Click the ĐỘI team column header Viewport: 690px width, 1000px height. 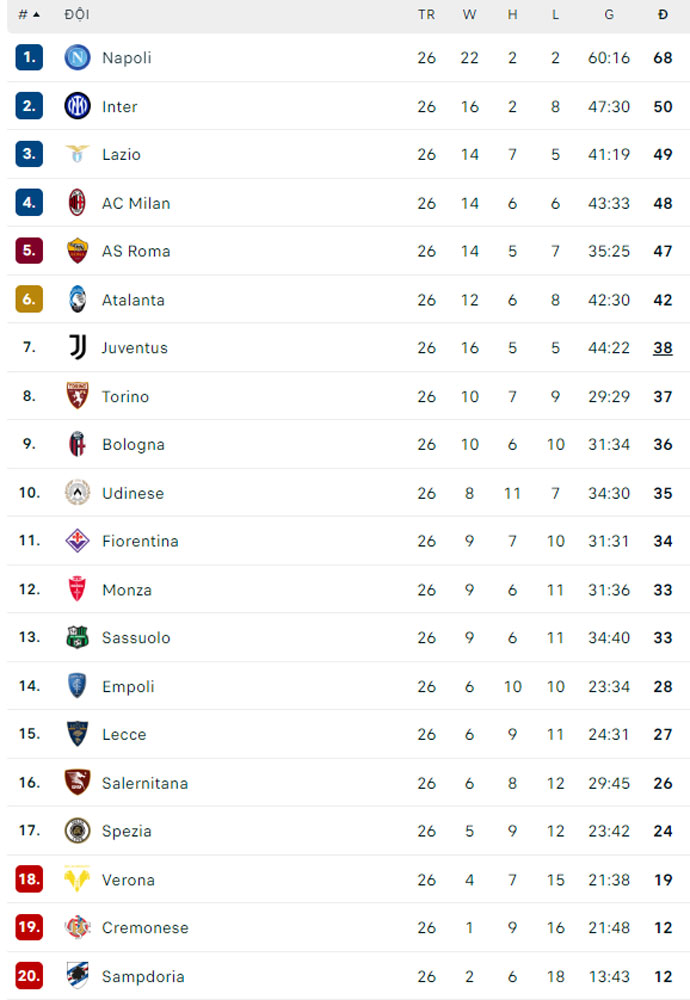click(x=76, y=15)
